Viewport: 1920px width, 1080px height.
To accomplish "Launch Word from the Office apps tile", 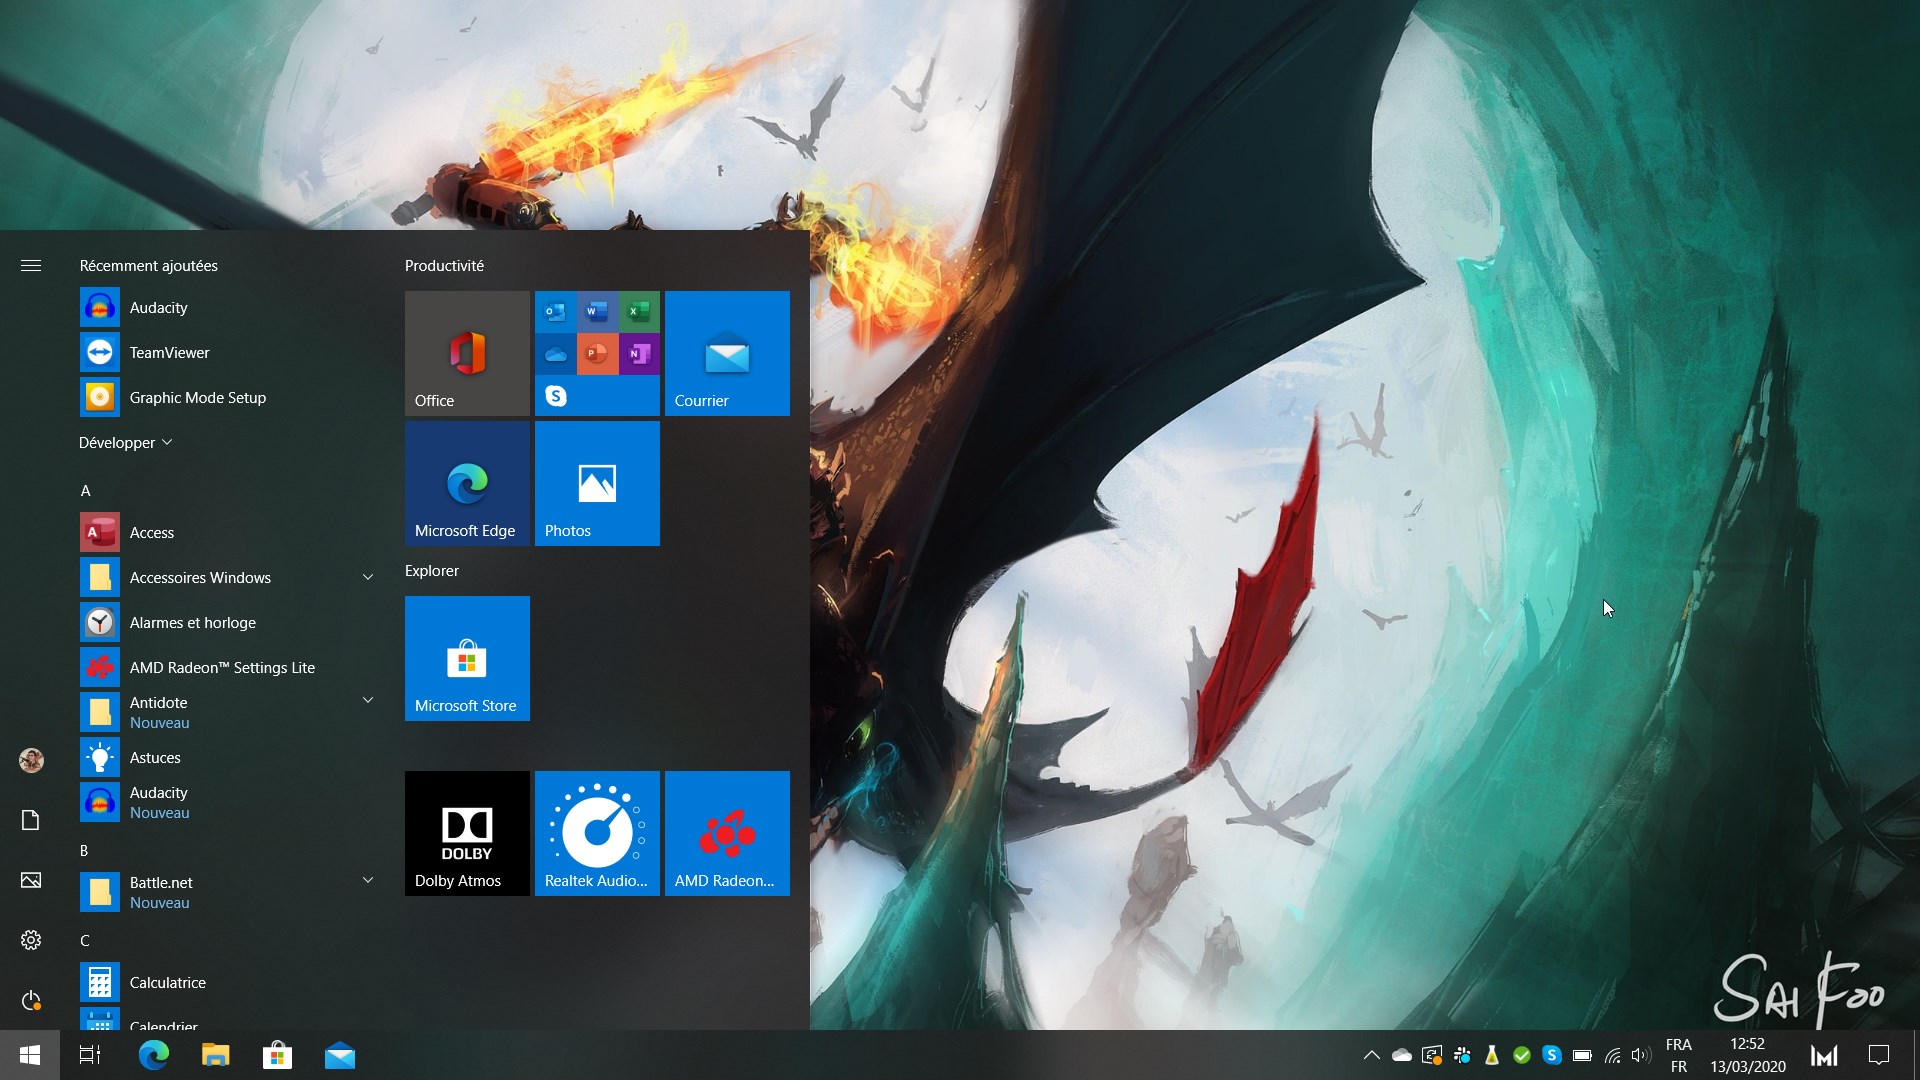I will pos(597,312).
